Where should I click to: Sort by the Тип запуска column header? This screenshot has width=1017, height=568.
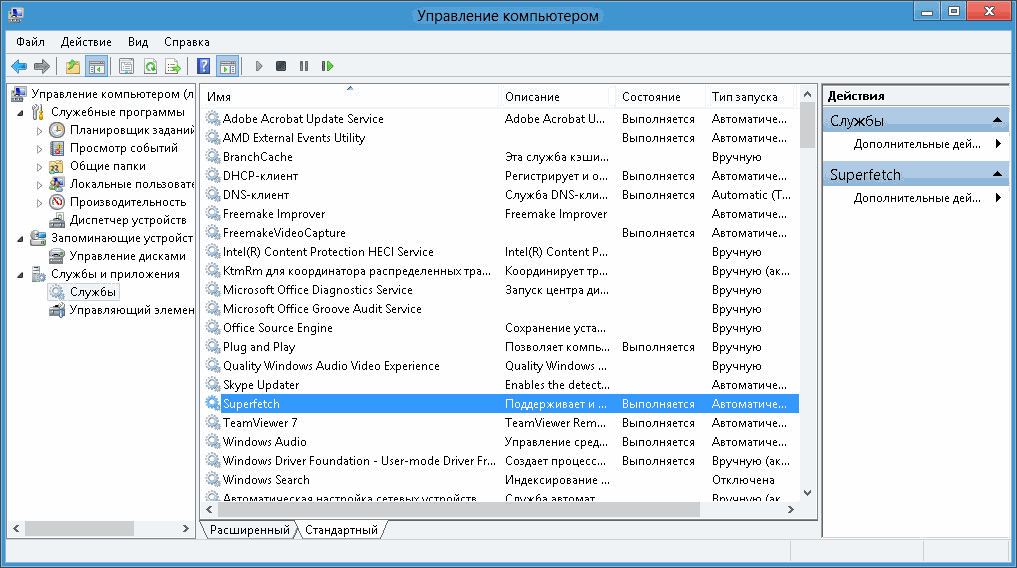pyautogui.click(x=749, y=97)
